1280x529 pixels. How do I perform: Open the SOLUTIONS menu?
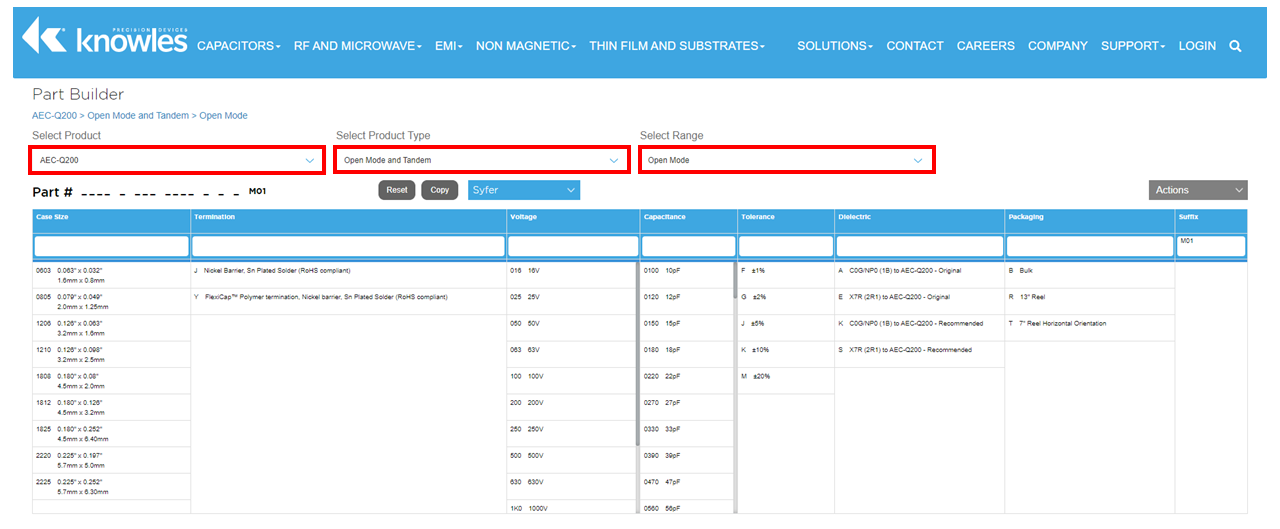tap(835, 46)
